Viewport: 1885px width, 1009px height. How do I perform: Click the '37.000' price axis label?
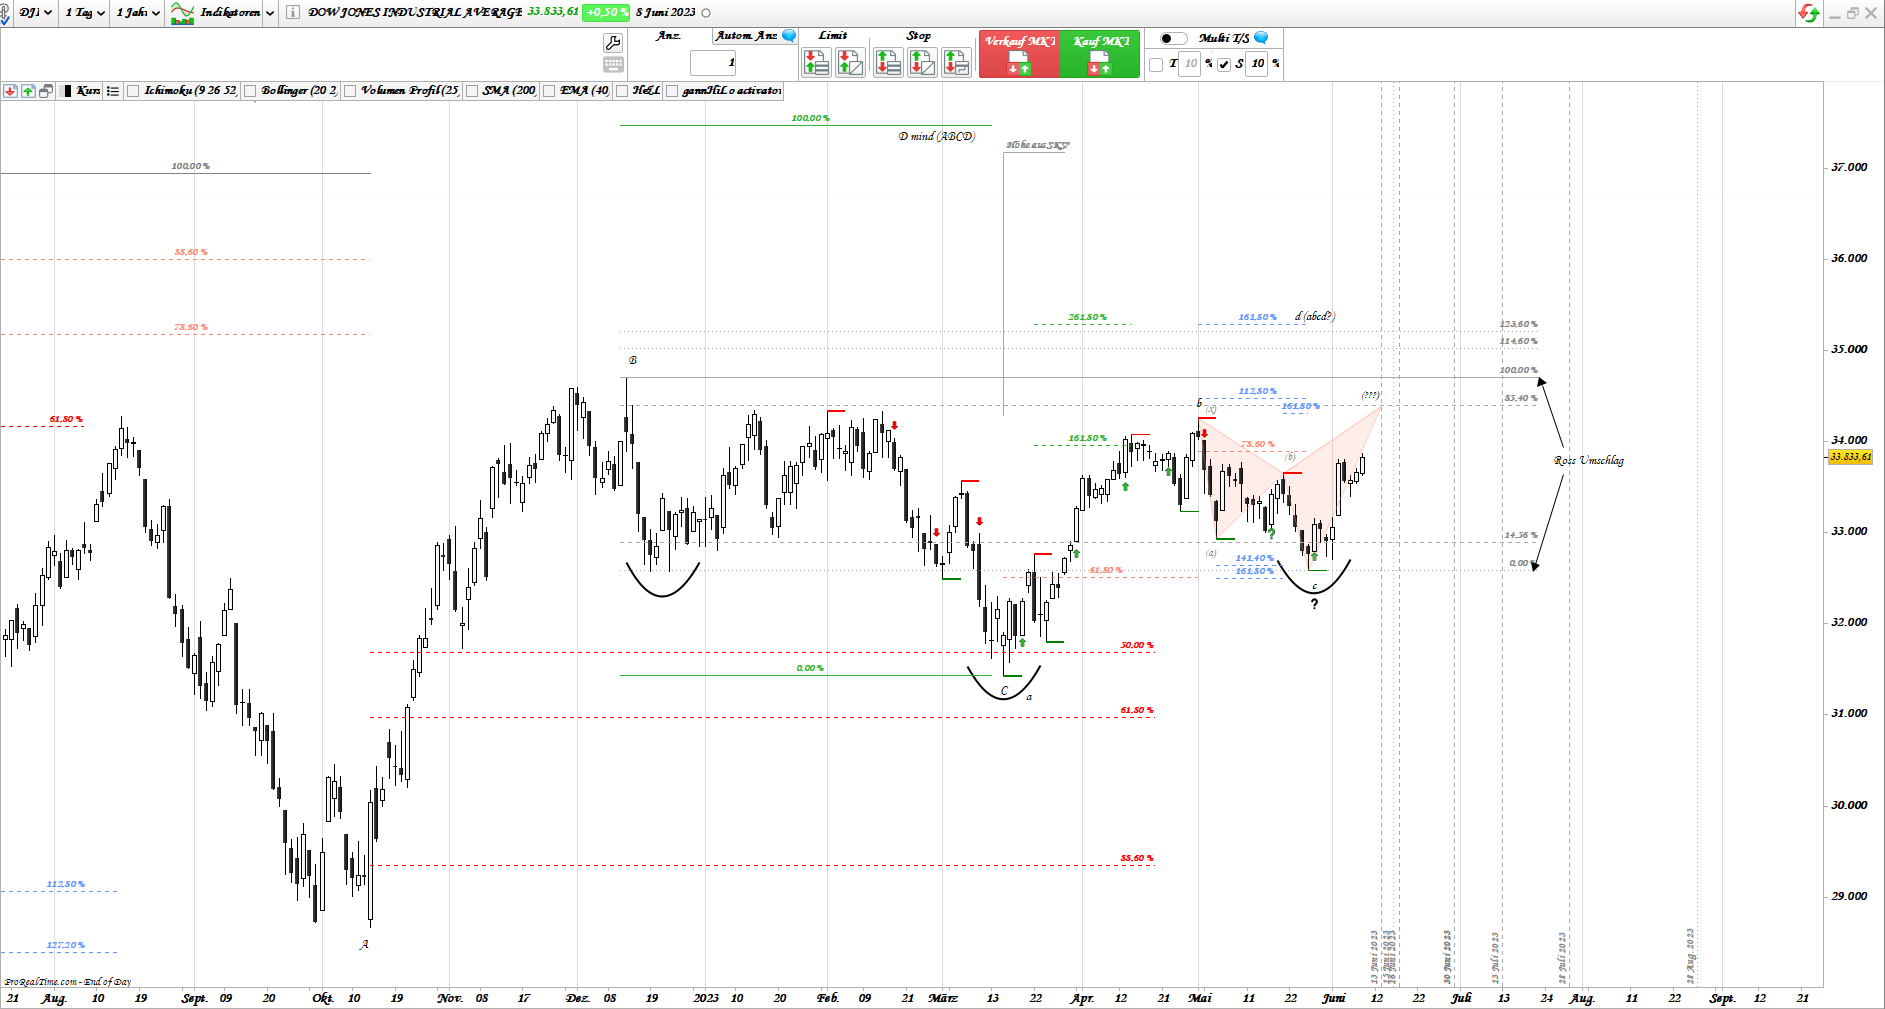tap(1849, 167)
